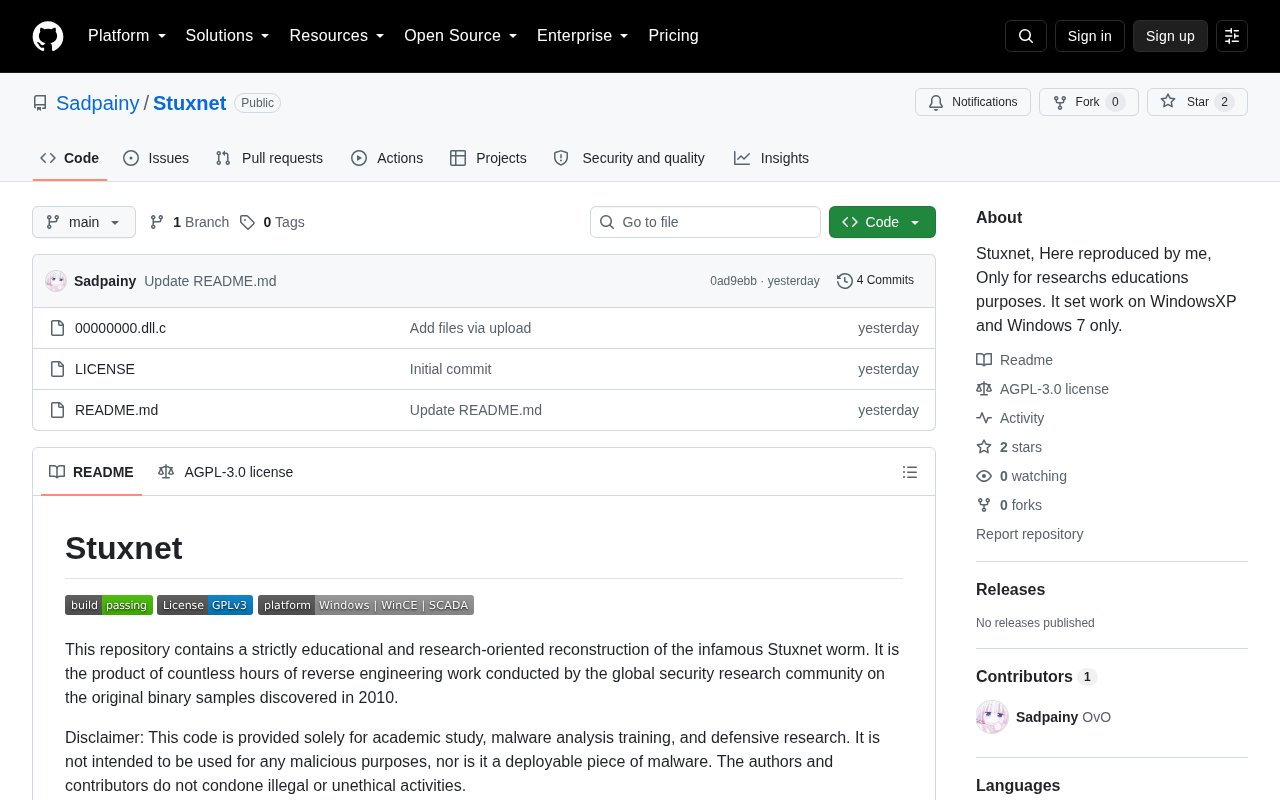Open the green Code dropdown button

pos(882,222)
